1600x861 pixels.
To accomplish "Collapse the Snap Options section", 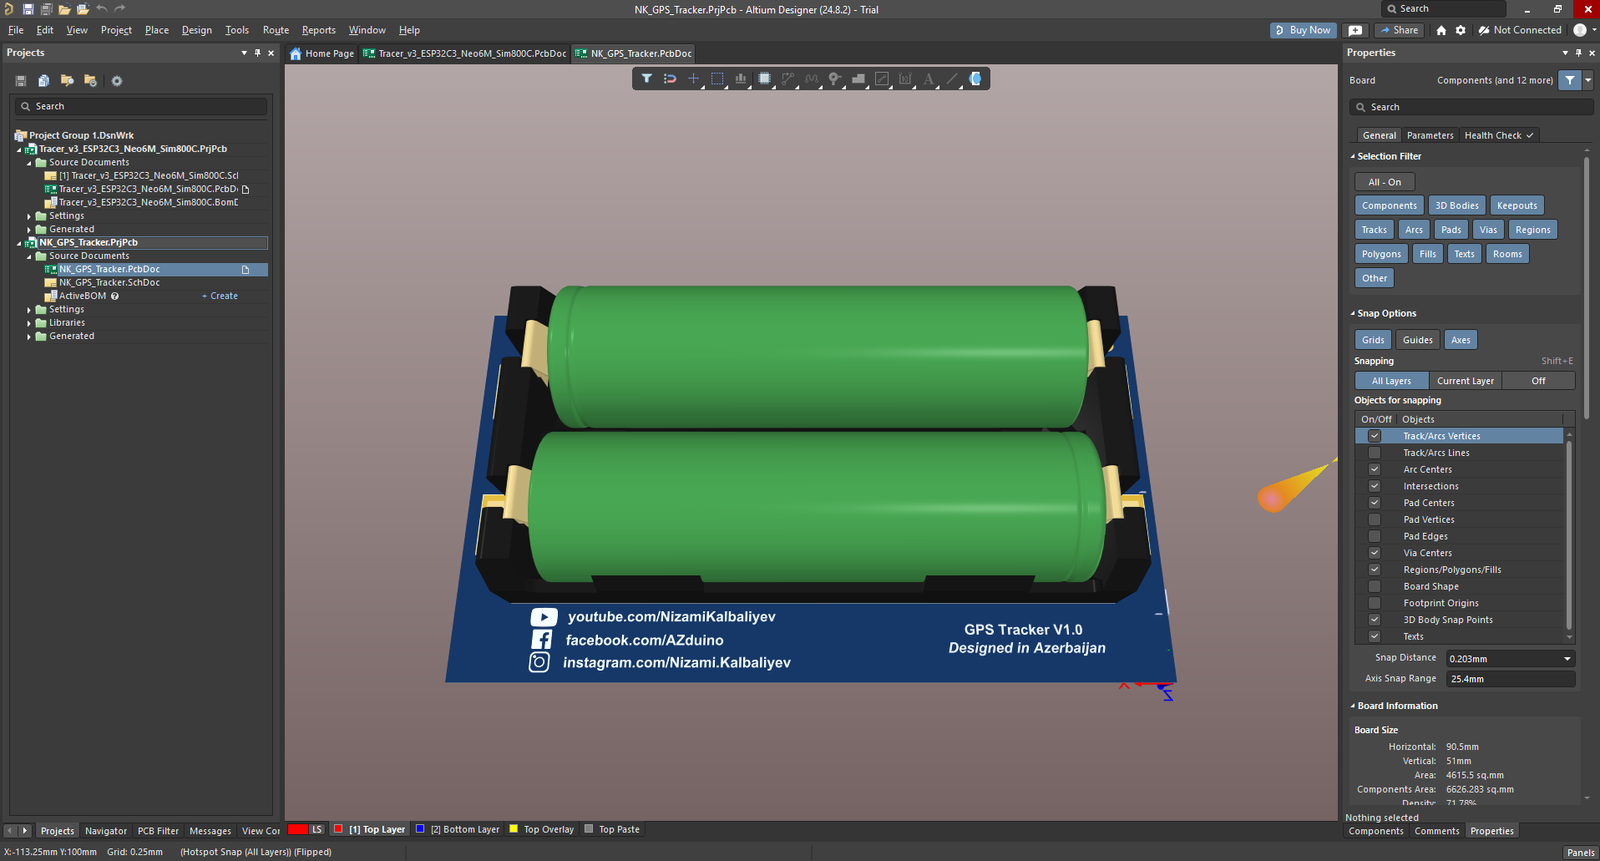I will (1353, 314).
